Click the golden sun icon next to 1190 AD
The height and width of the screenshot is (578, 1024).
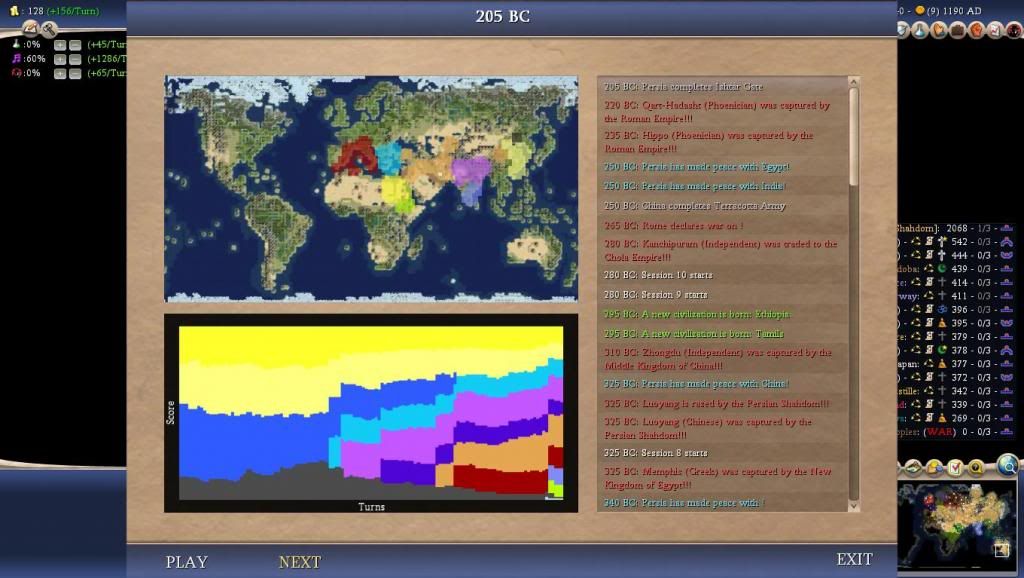pos(920,10)
